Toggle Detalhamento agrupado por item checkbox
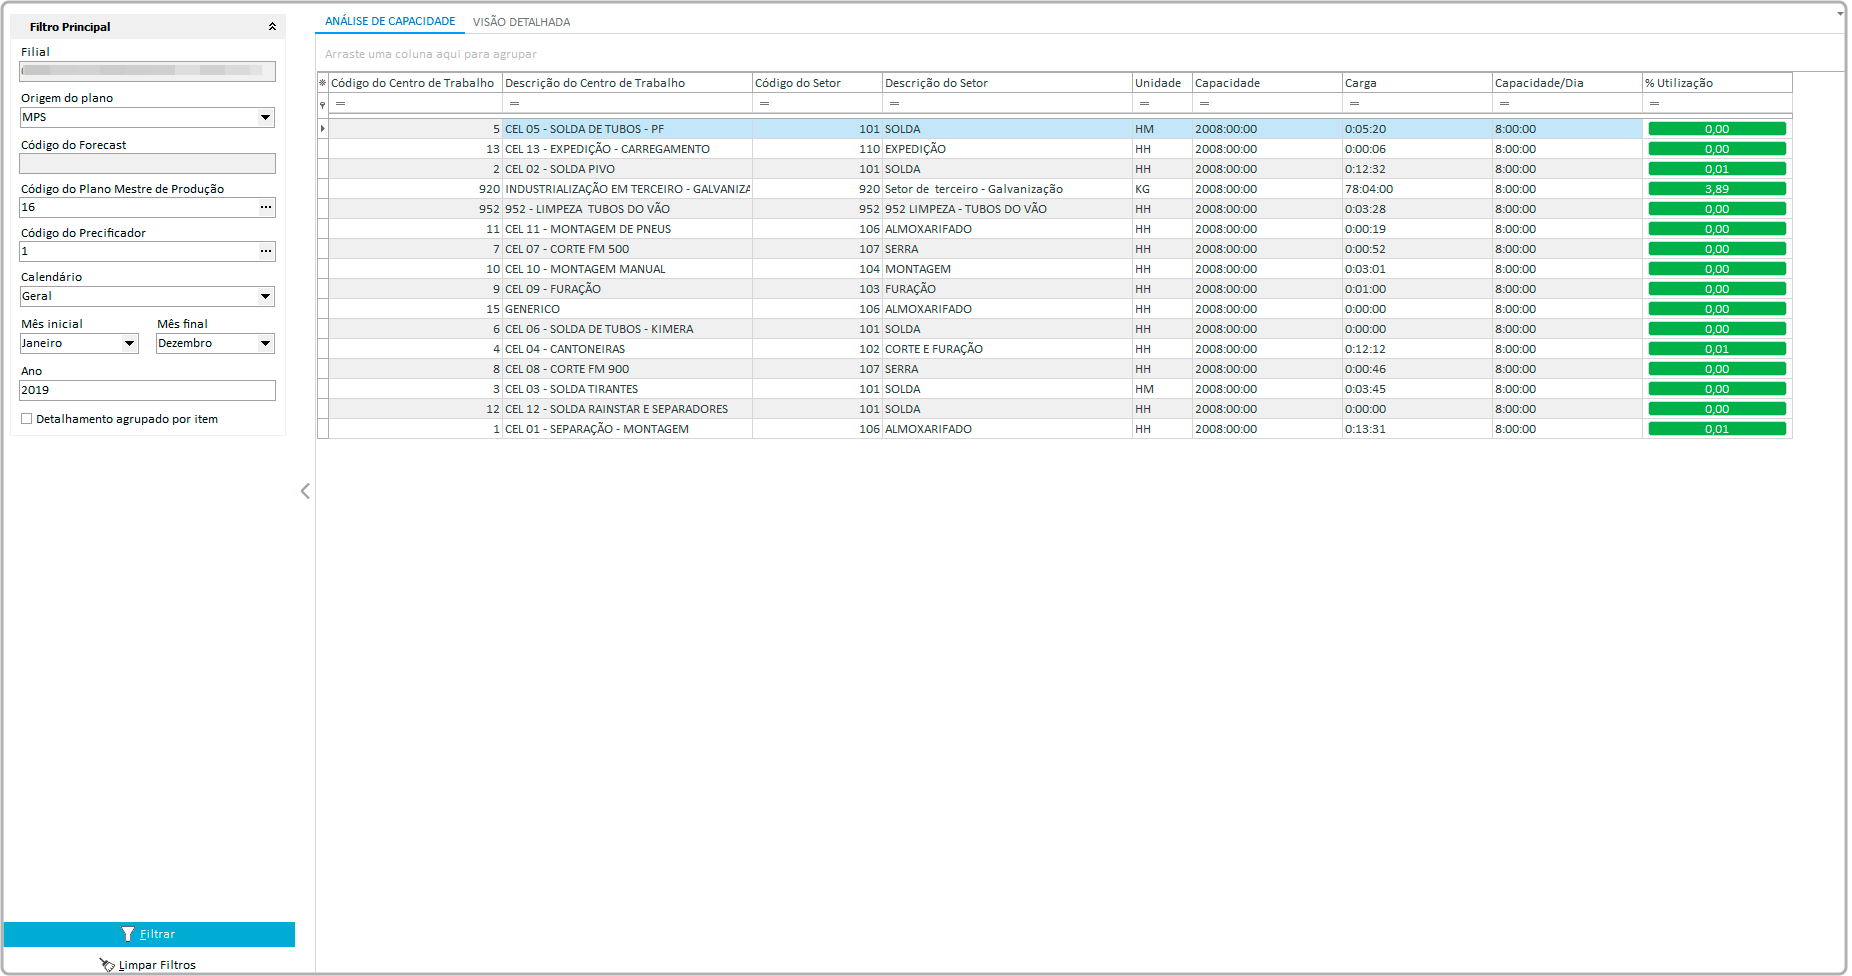Image resolution: width=1852 pixels, height=976 pixels. [27, 419]
